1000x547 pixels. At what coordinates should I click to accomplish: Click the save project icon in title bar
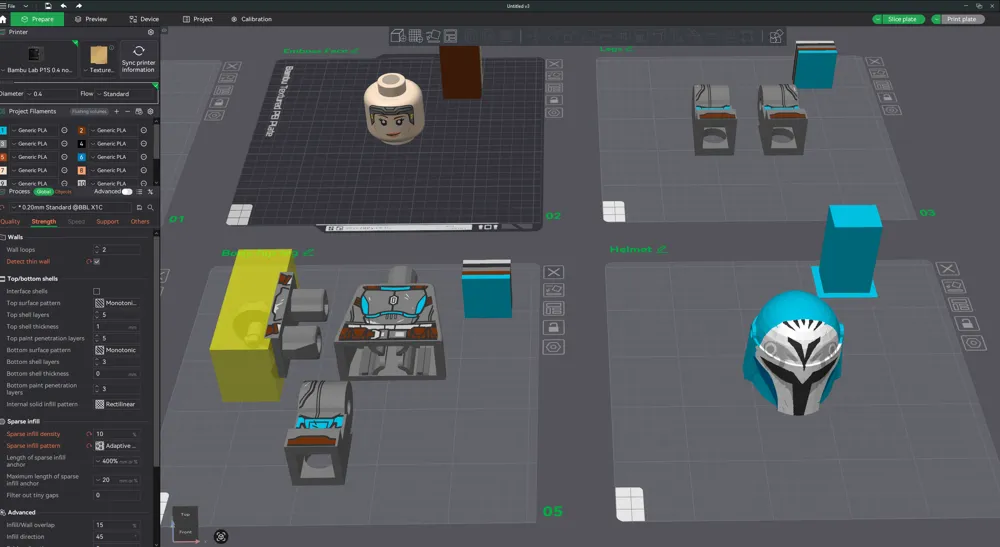click(48, 6)
